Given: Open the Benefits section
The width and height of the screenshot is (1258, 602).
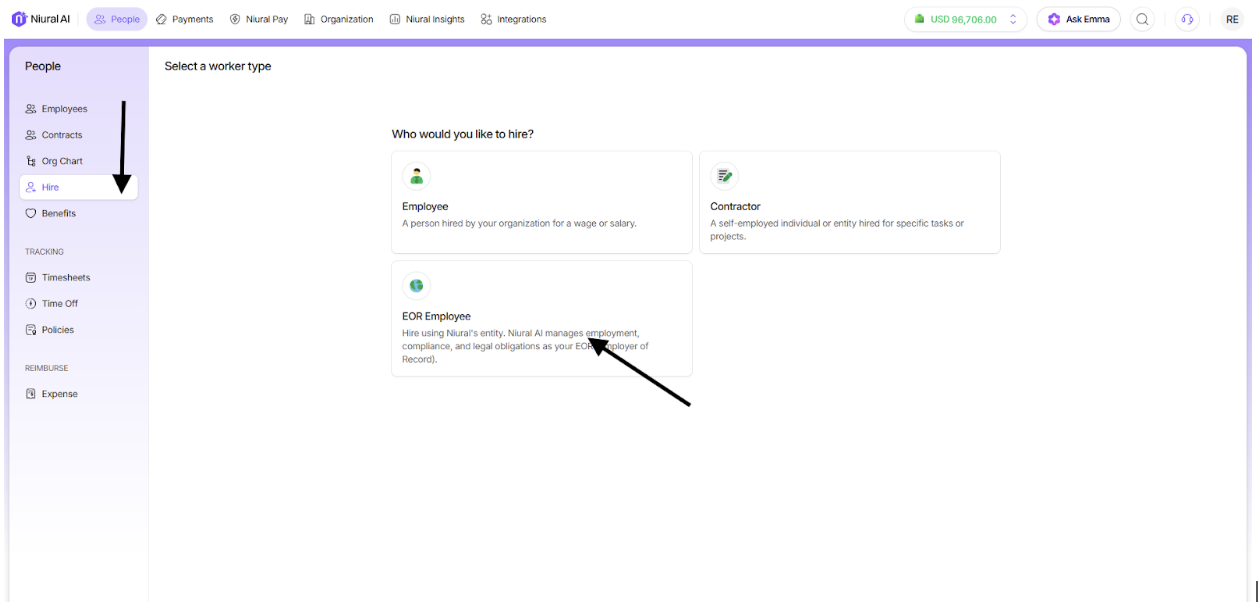Looking at the screenshot, I should 59,213.
